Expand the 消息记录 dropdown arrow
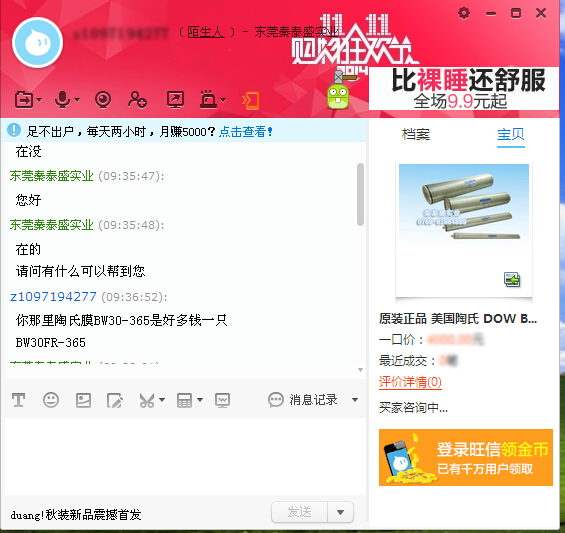 pos(355,400)
